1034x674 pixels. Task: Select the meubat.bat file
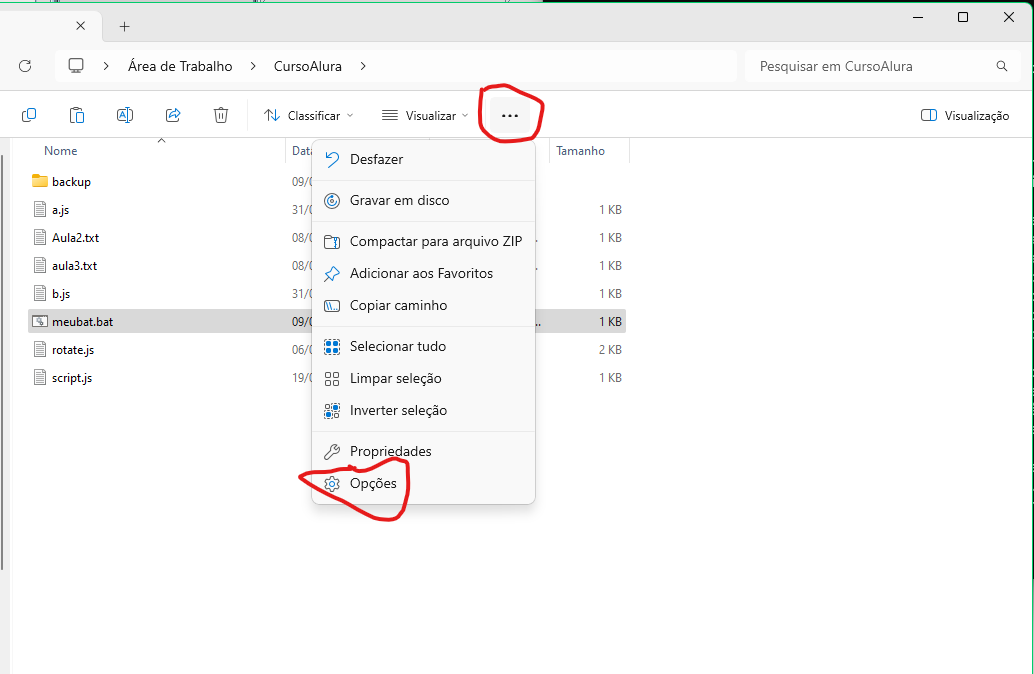click(82, 322)
